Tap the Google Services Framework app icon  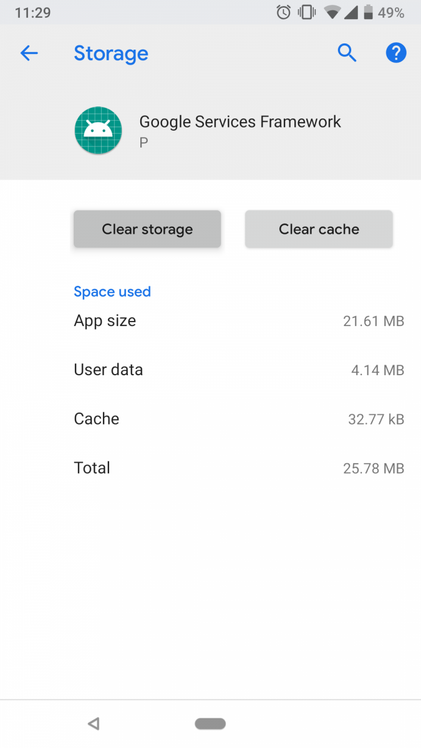(x=98, y=130)
